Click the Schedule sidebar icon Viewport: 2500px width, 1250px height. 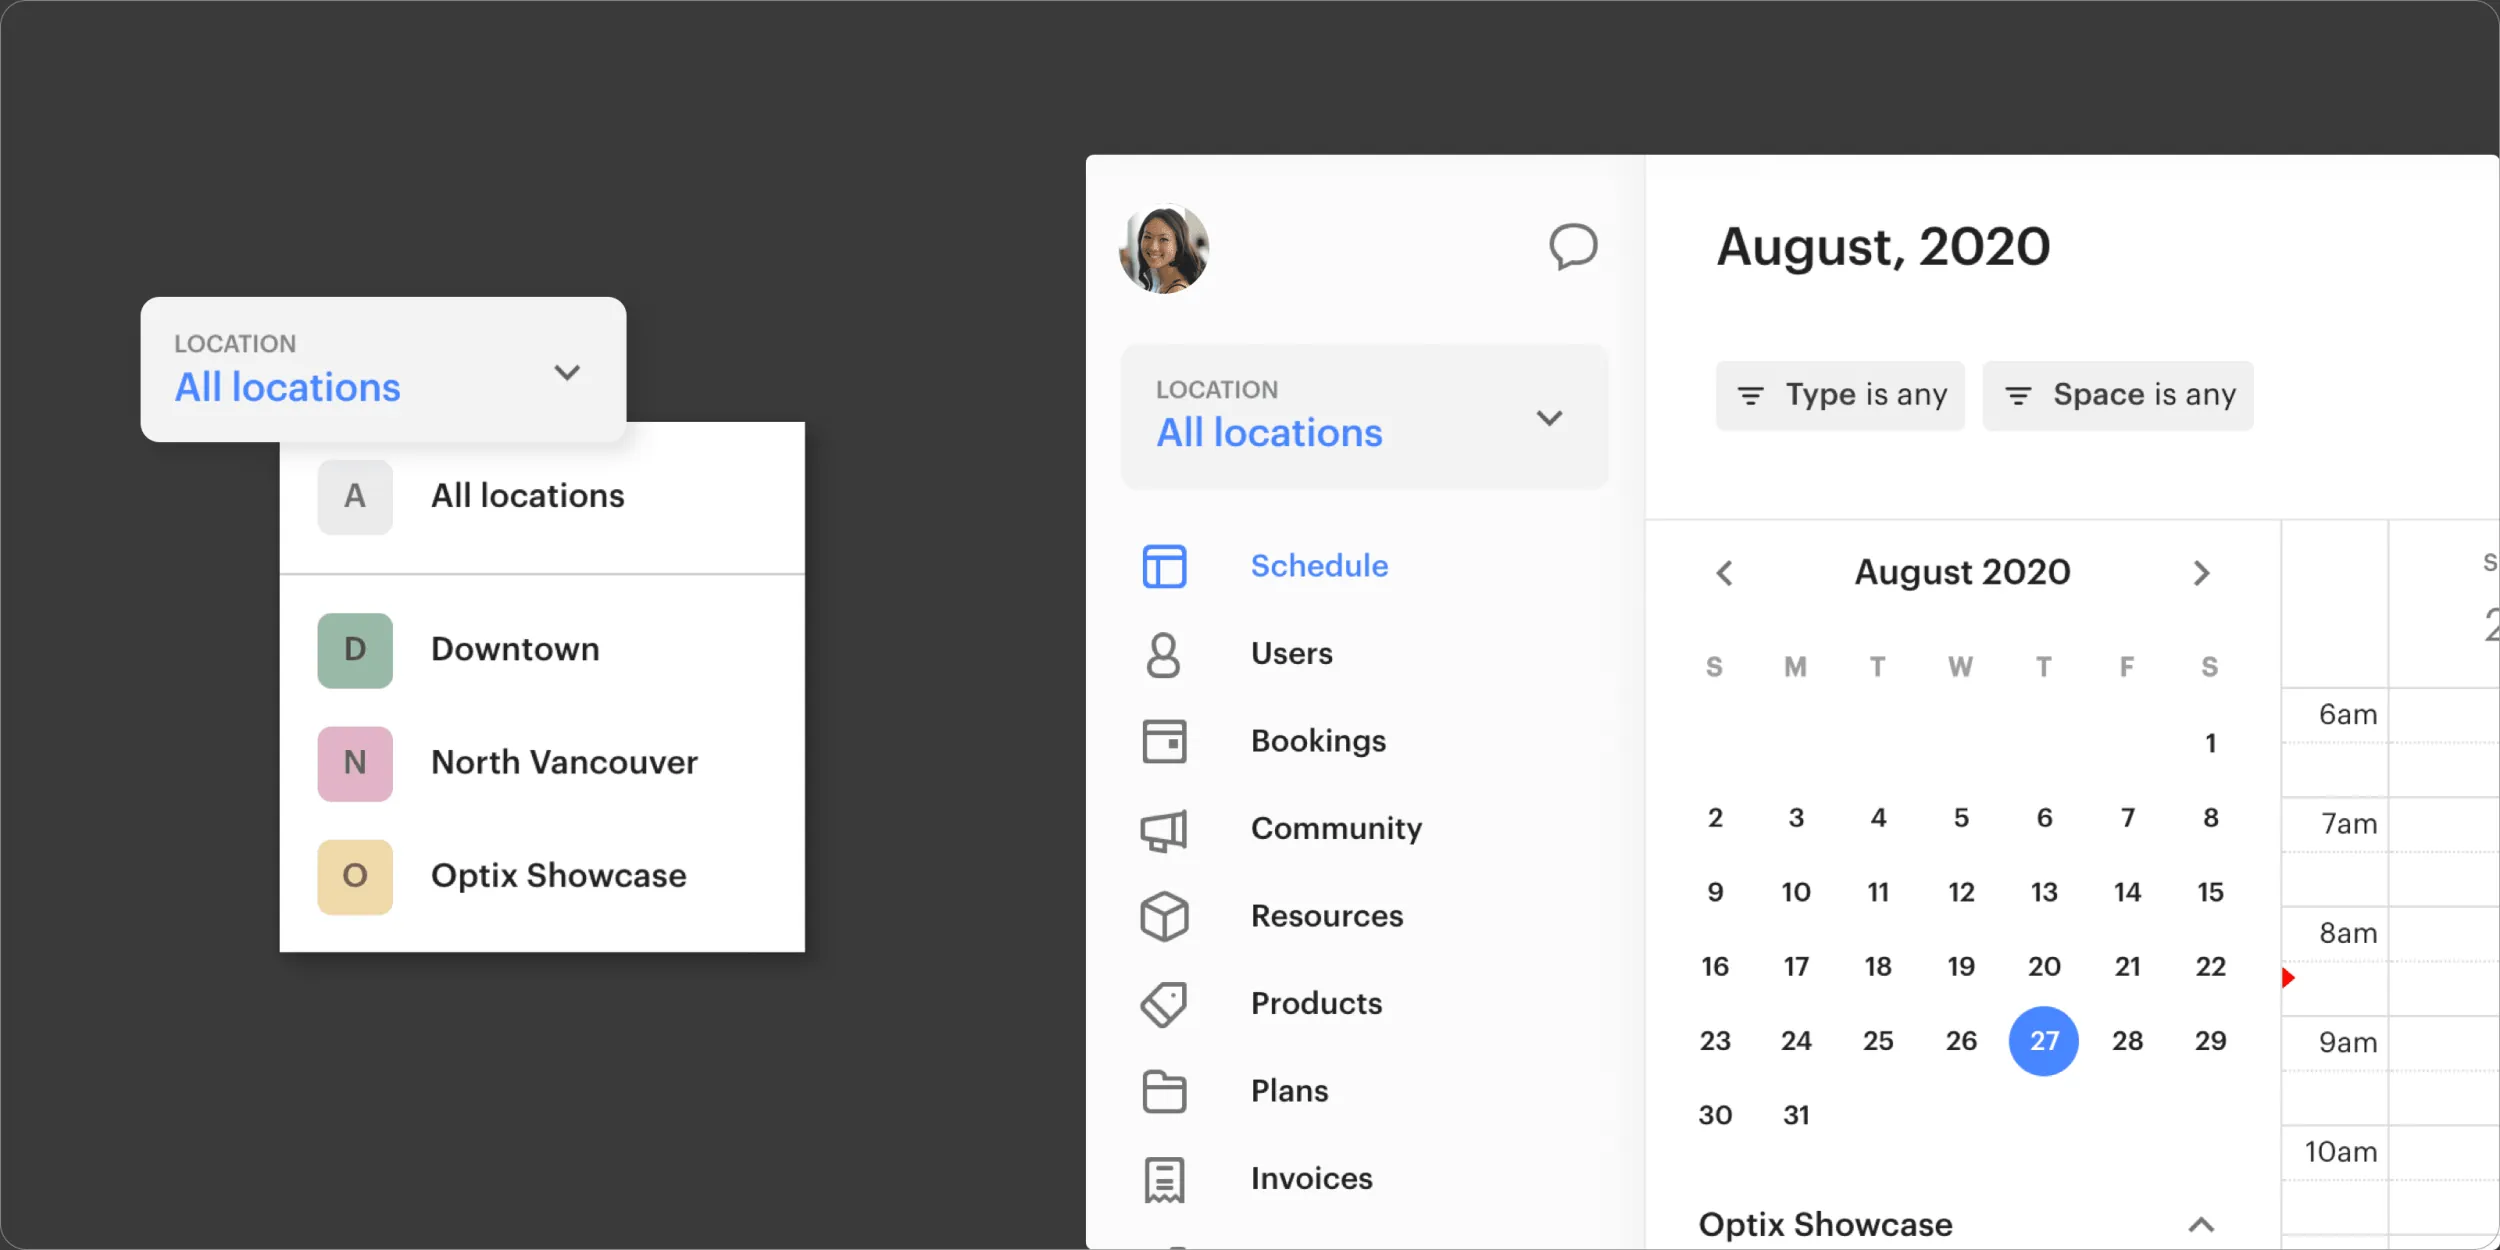tap(1164, 566)
